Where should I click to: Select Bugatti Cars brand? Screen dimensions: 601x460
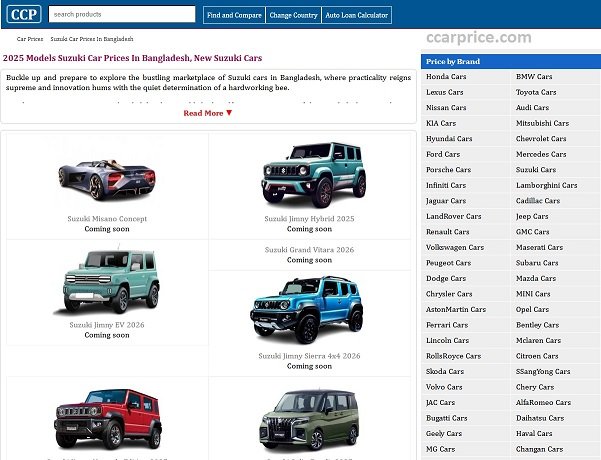[x=447, y=418]
